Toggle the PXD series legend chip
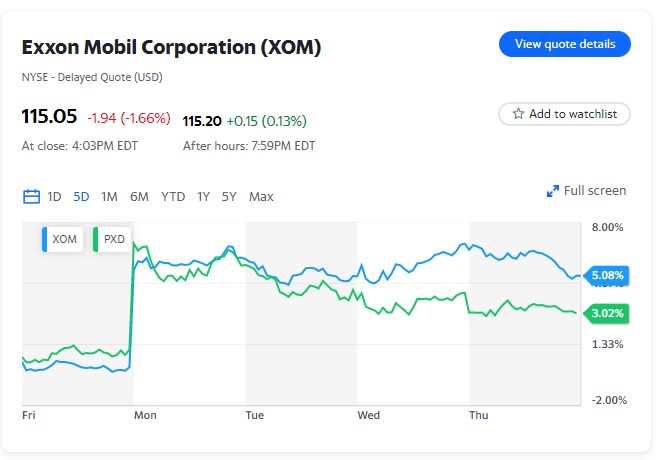Image resolution: width=656 pixels, height=460 pixels. tap(112, 239)
